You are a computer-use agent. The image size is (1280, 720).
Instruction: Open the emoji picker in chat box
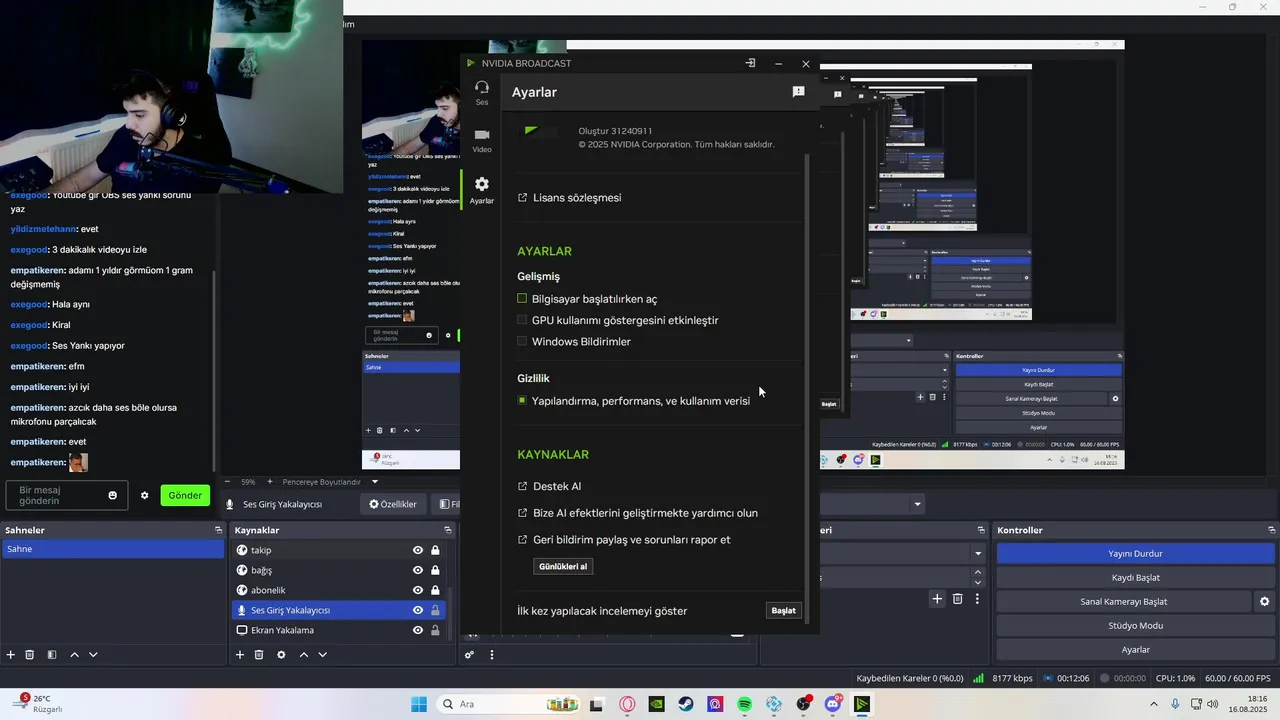[x=113, y=495]
